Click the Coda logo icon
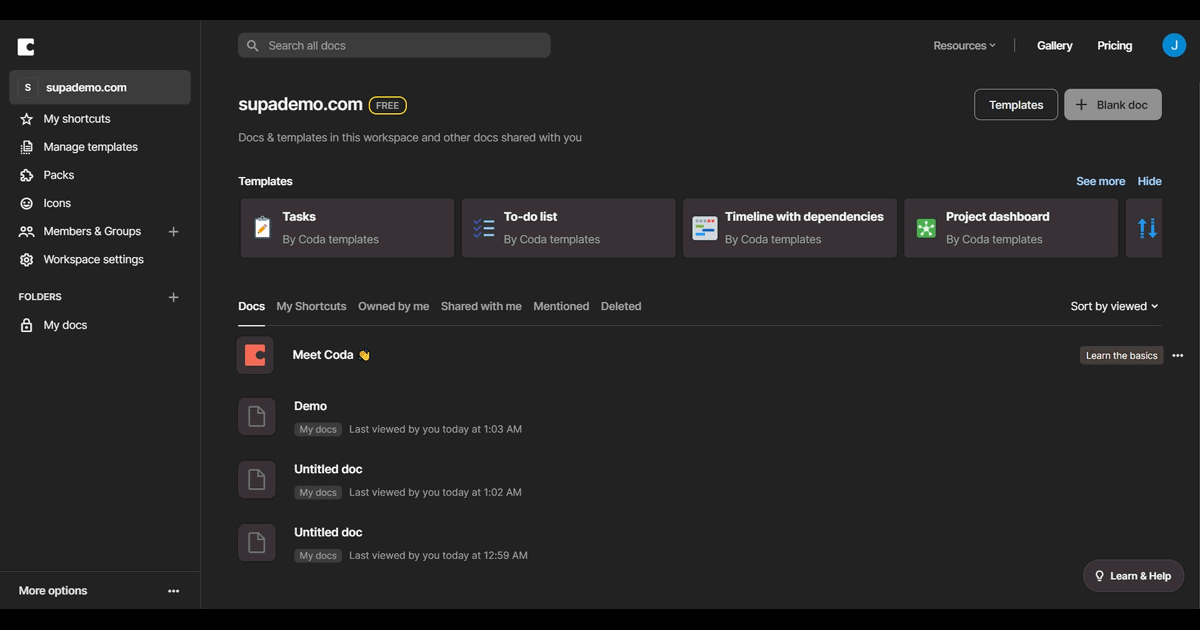The image size is (1200, 630). [x=26, y=47]
